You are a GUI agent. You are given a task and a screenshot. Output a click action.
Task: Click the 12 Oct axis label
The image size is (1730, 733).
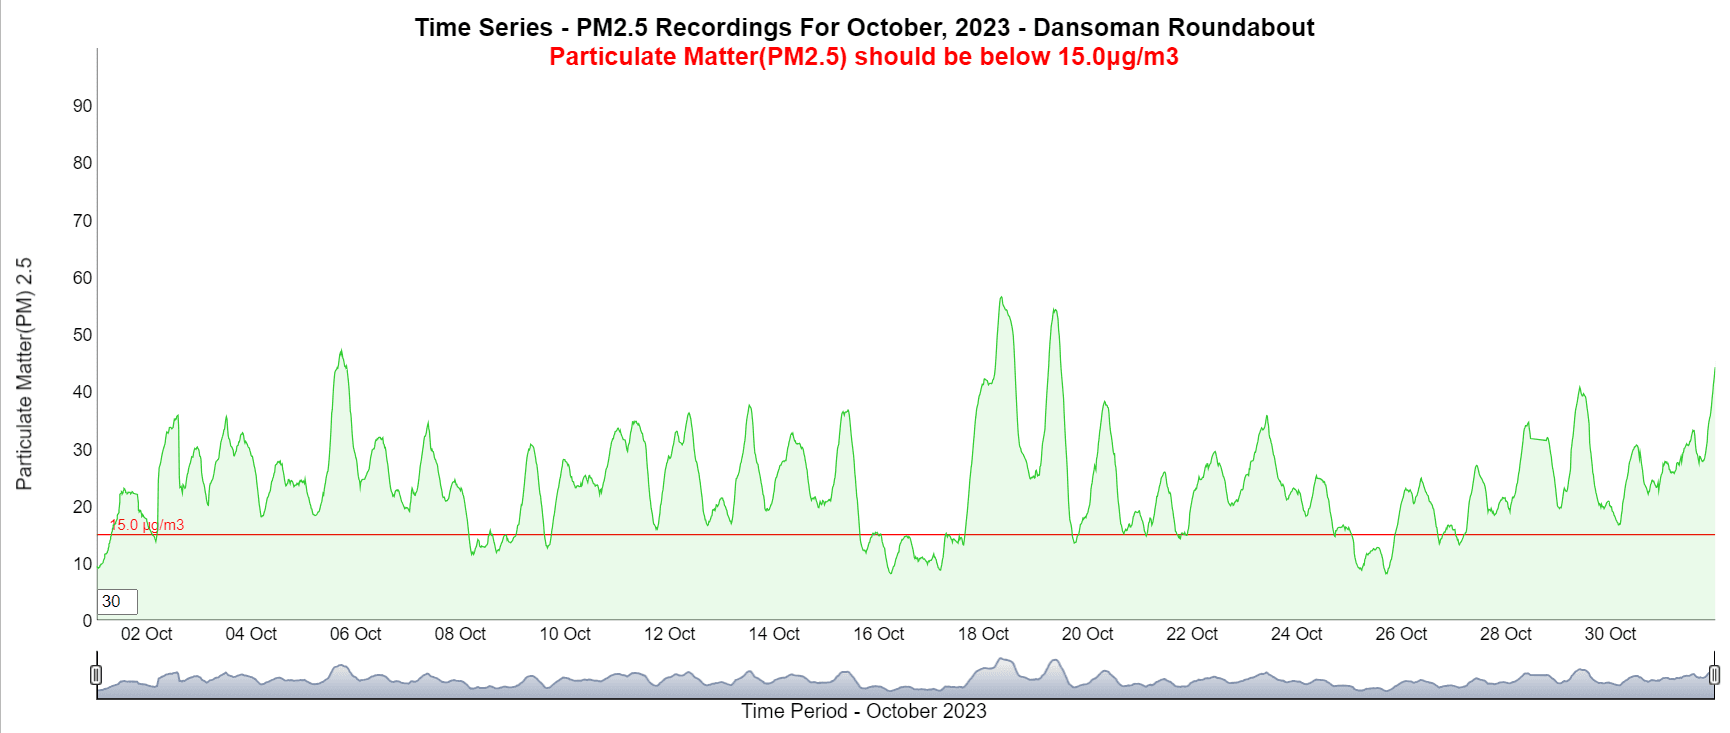669,634
